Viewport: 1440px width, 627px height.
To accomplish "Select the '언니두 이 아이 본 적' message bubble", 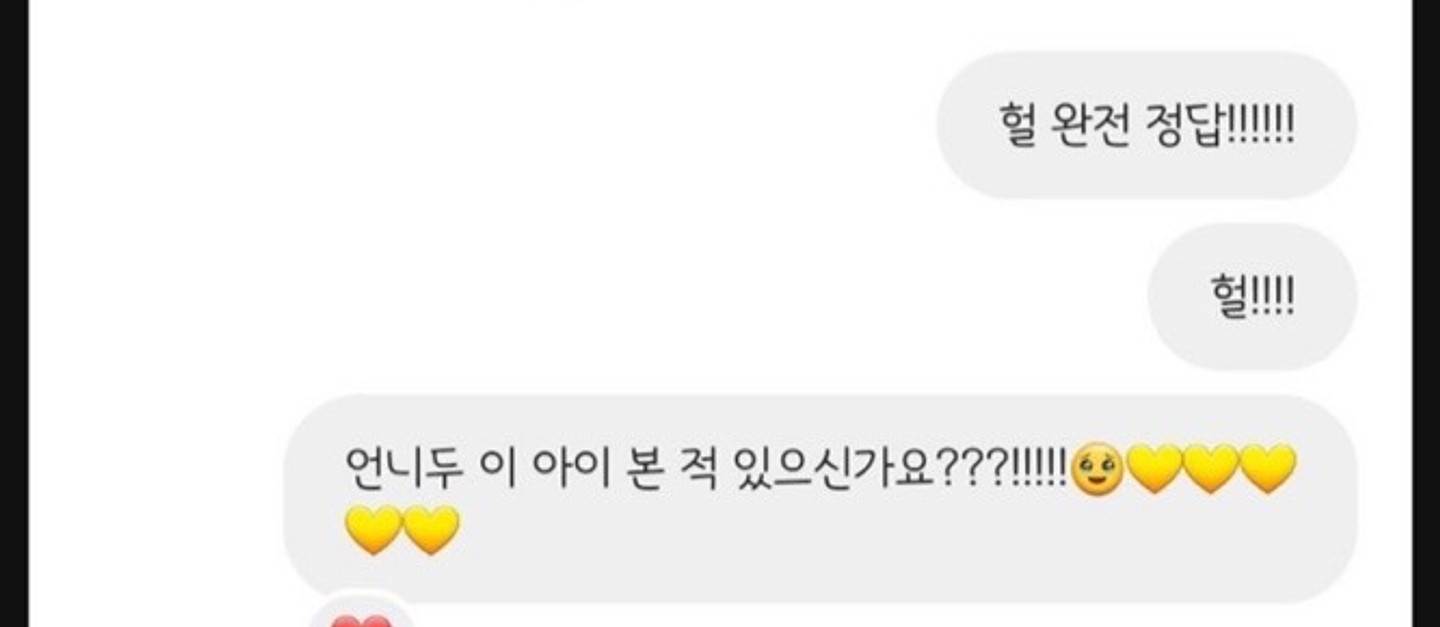I will tap(820, 499).
